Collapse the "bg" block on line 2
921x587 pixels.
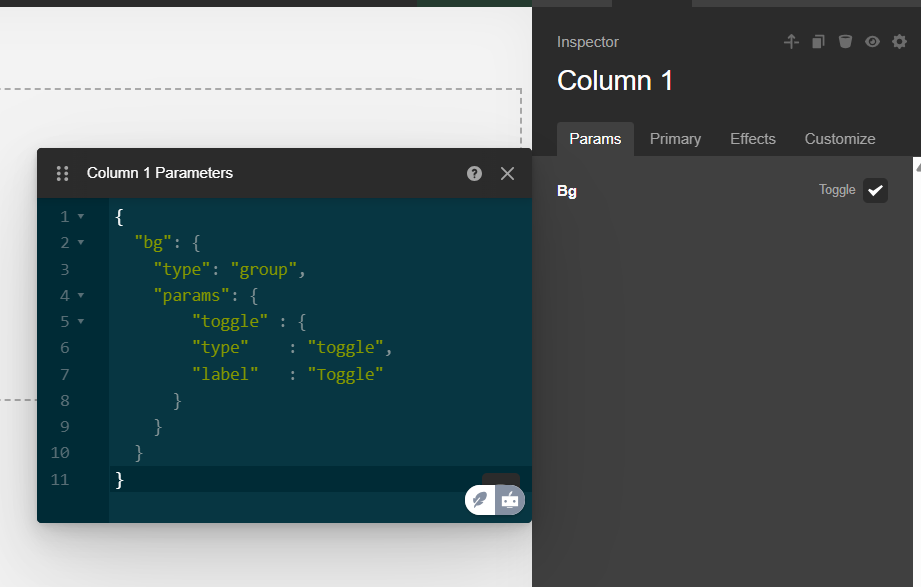coord(81,243)
